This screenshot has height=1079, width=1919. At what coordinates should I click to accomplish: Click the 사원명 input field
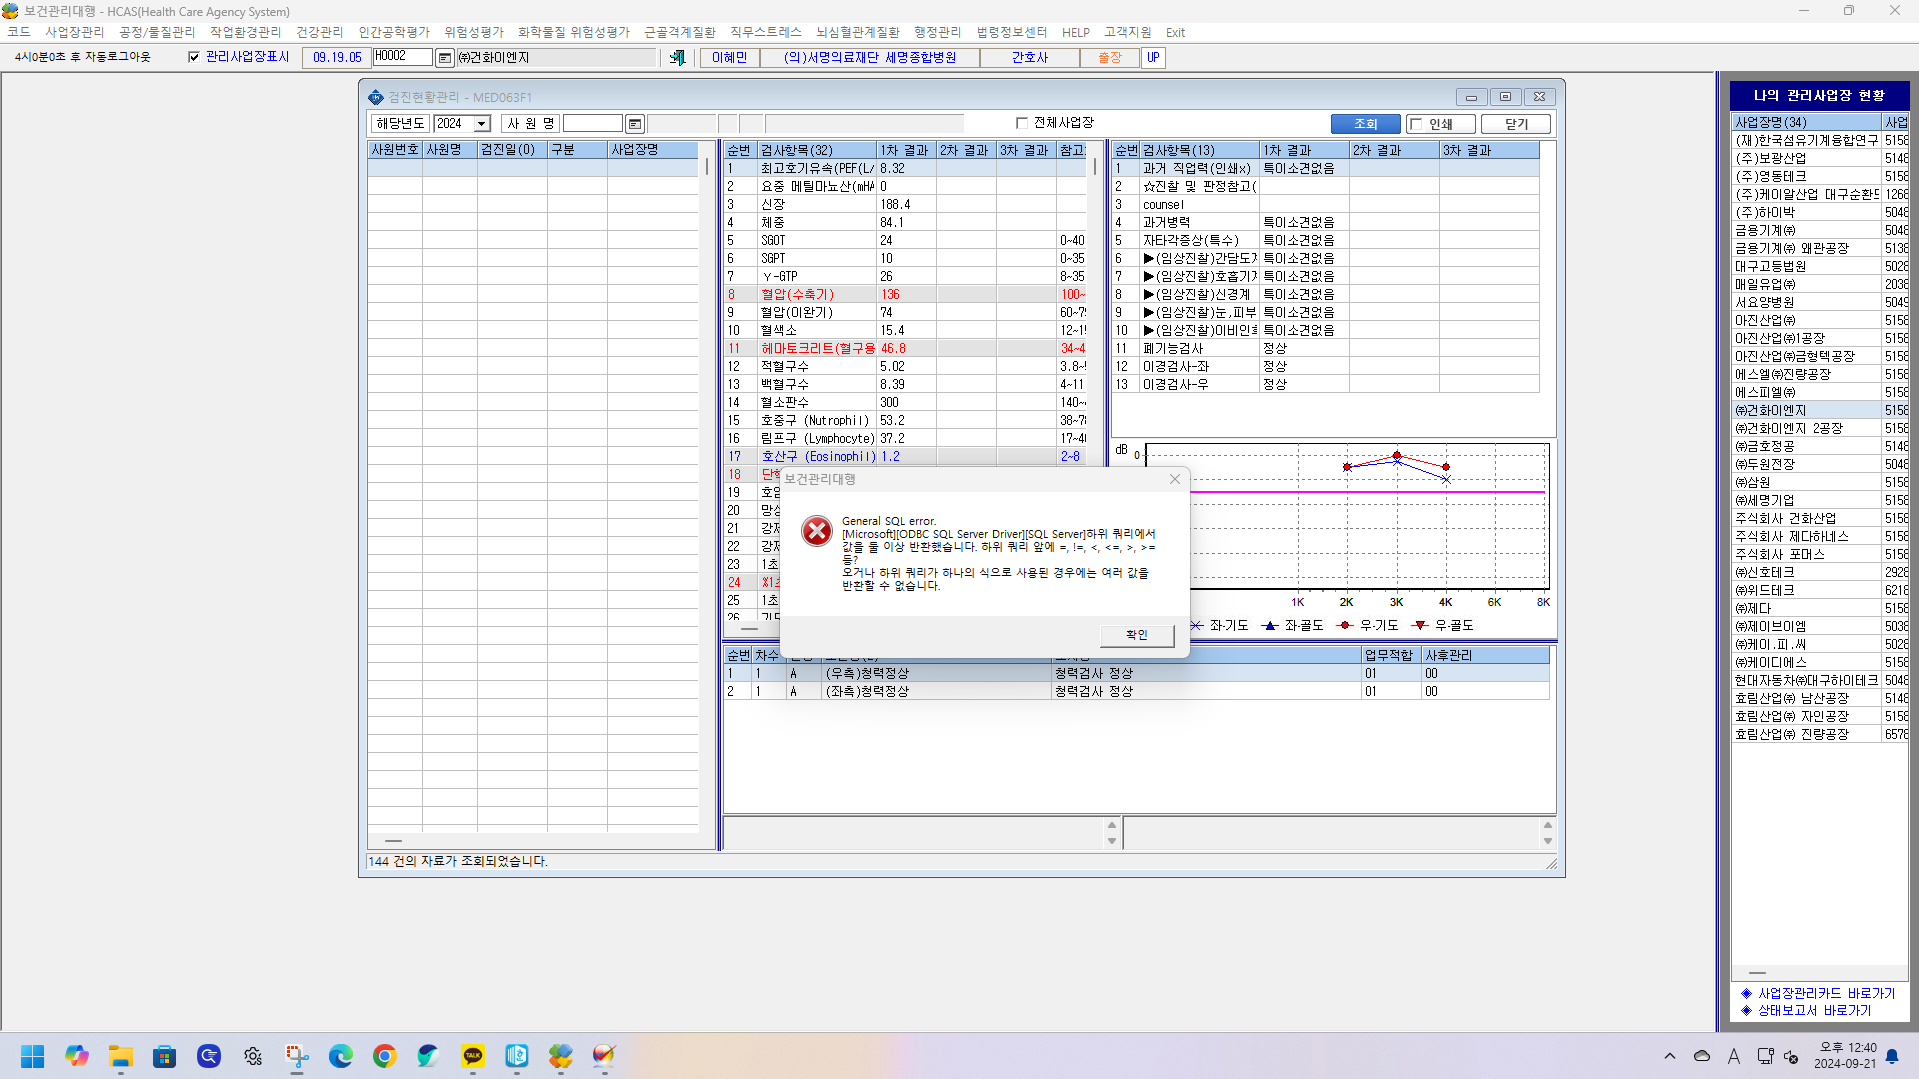[592, 124]
